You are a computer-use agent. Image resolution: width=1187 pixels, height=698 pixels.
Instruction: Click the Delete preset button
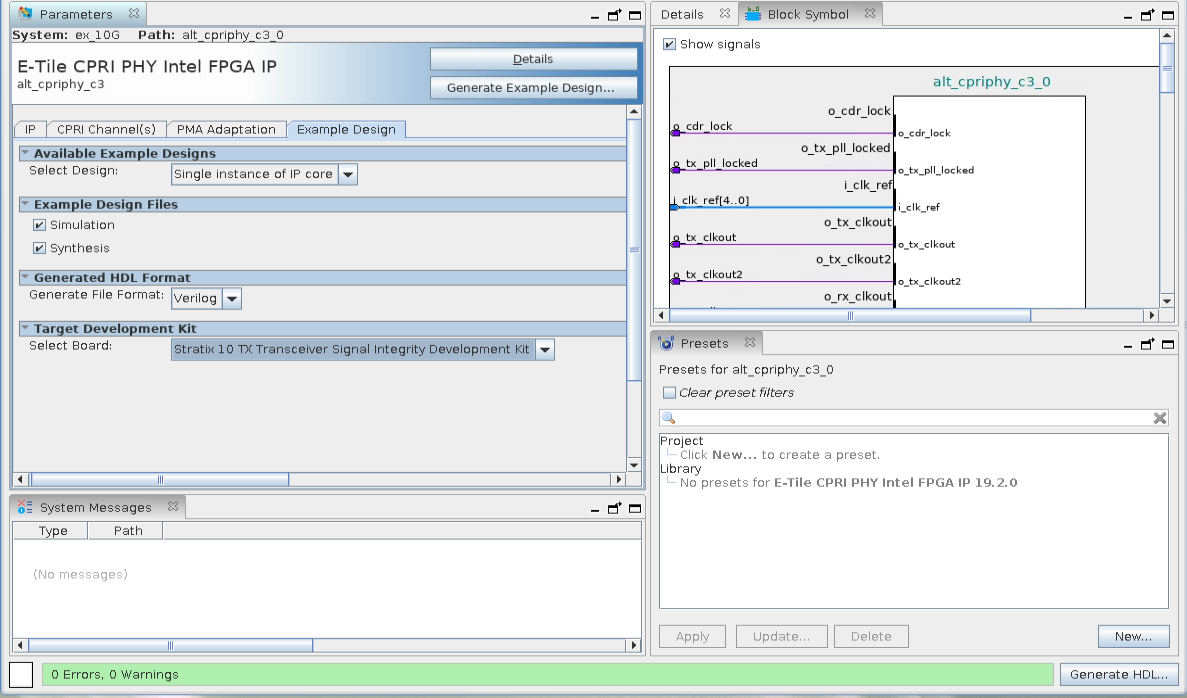[871, 637]
